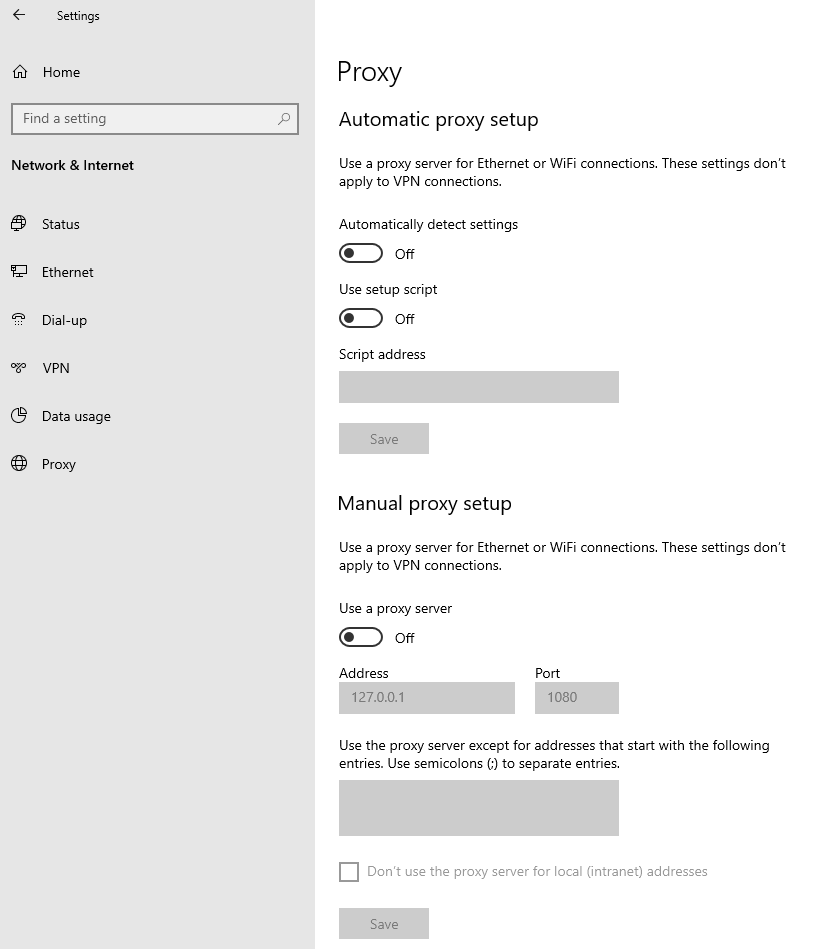Open the Home icon in sidebar
The width and height of the screenshot is (813, 949).
[20, 72]
